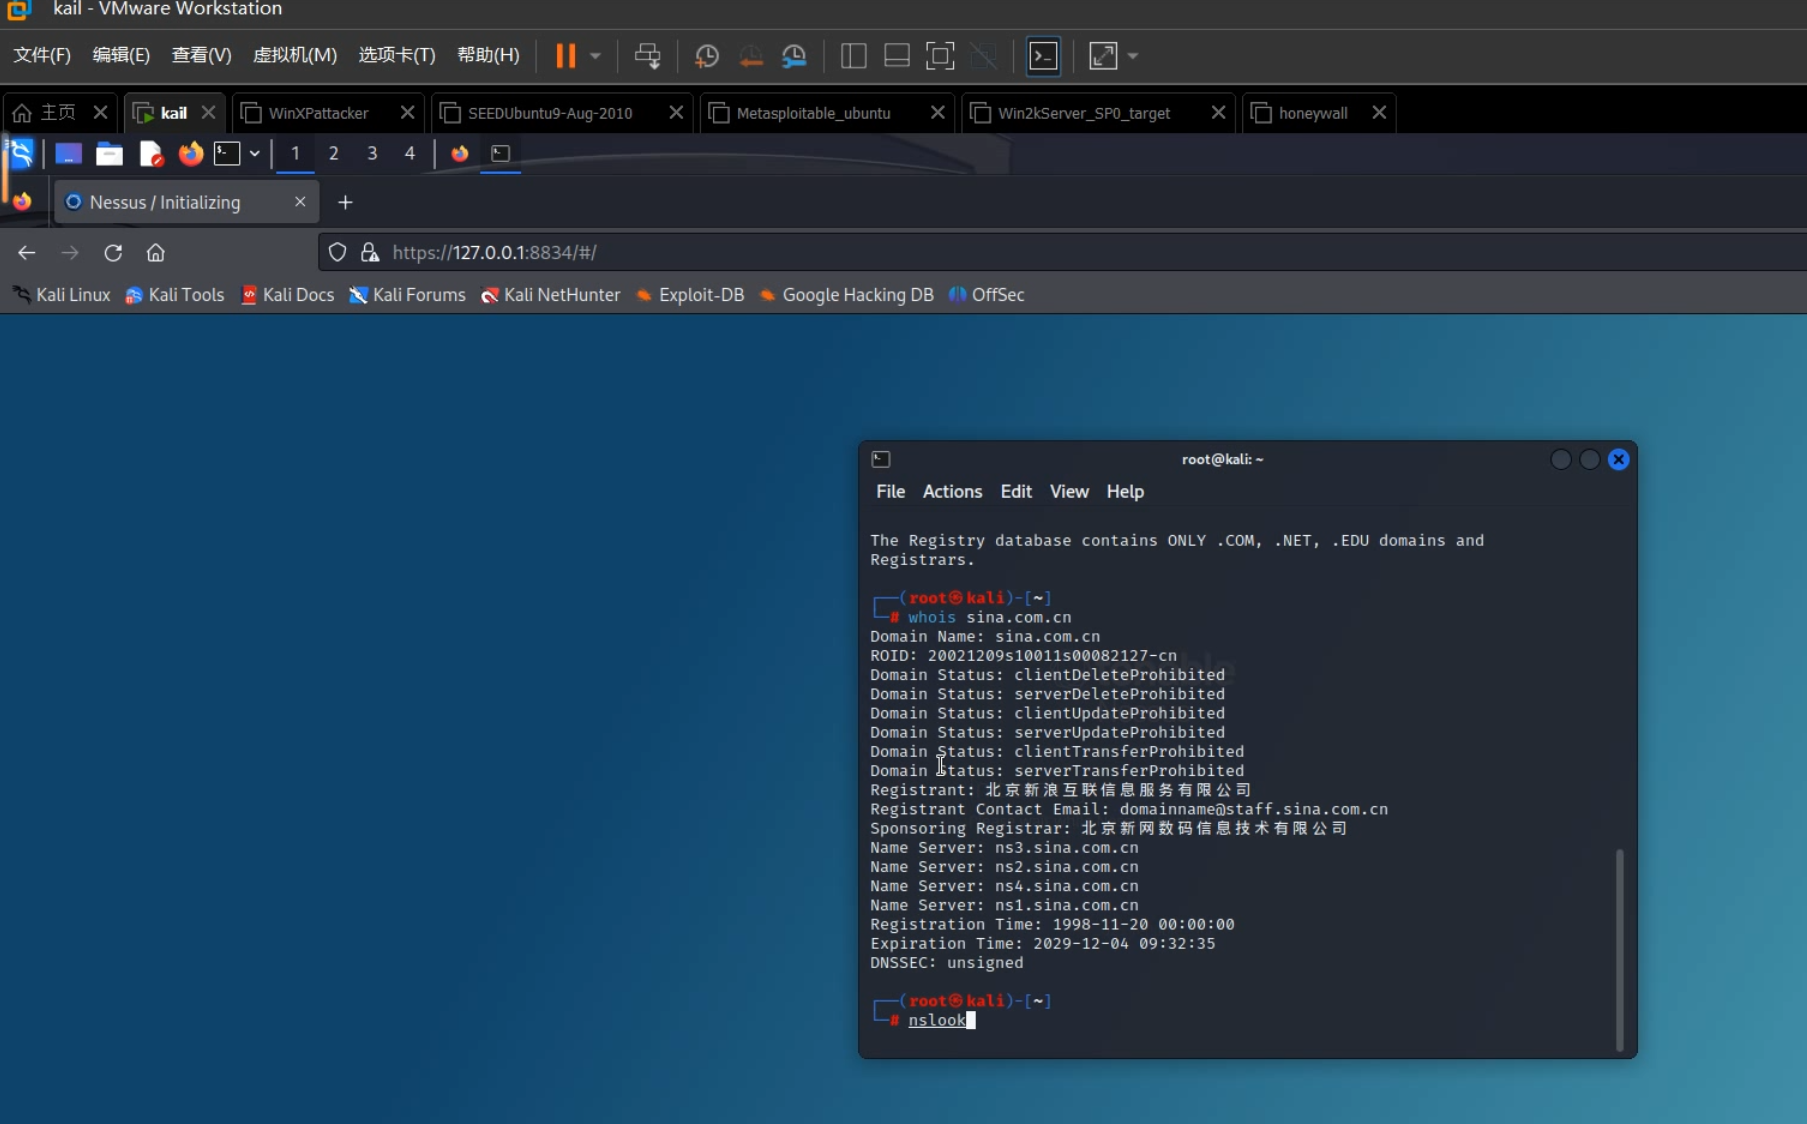1807x1124 pixels.
Task: Select the Firefox window in the taskbar
Action: tap(460, 153)
